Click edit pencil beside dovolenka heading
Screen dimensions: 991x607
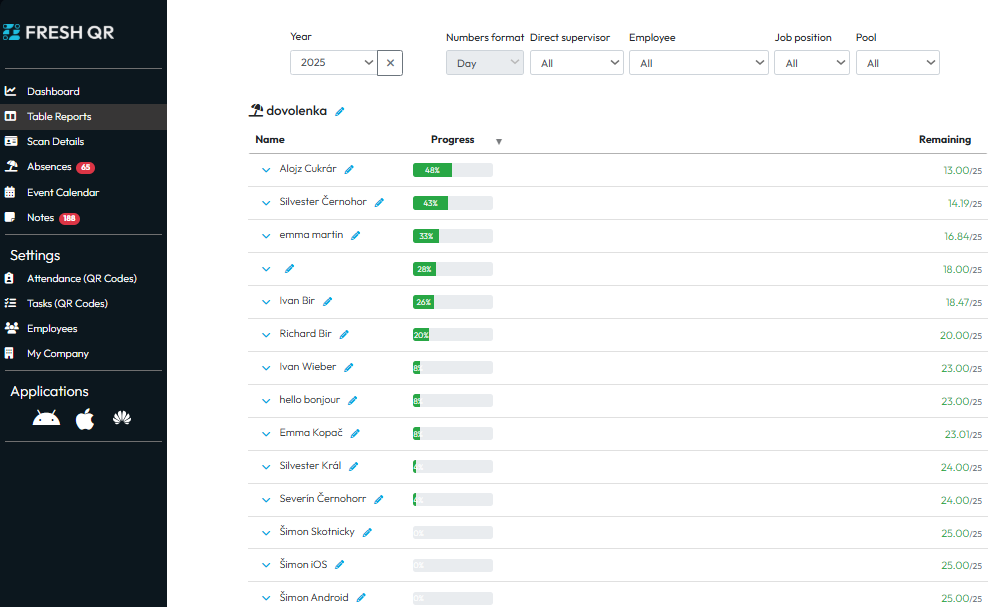(x=340, y=112)
